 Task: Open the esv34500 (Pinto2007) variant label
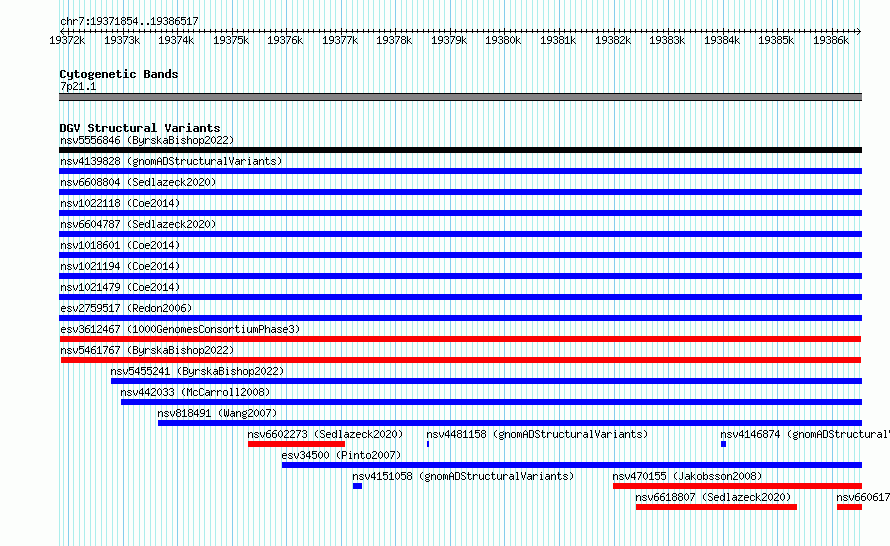click(341, 455)
